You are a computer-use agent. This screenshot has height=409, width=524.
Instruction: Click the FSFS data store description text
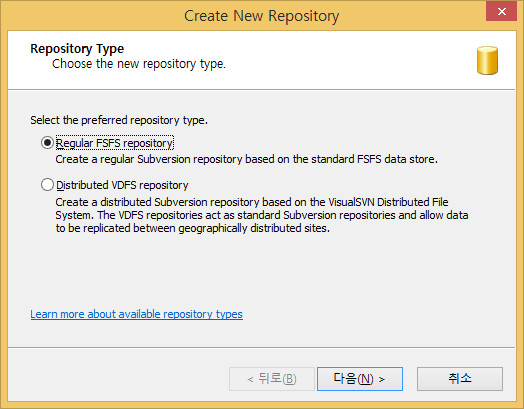click(246, 159)
